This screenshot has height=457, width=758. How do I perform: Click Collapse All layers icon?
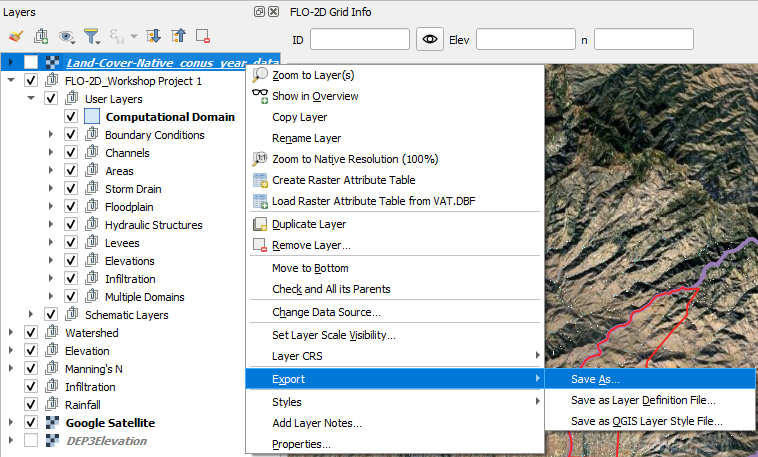[x=178, y=36]
